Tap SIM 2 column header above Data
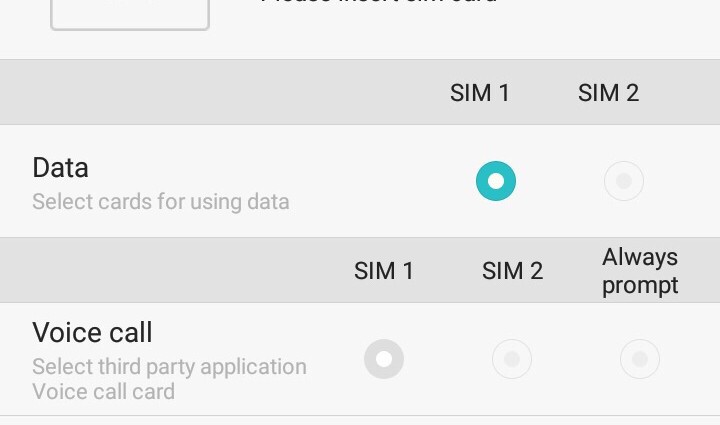 [x=608, y=93]
